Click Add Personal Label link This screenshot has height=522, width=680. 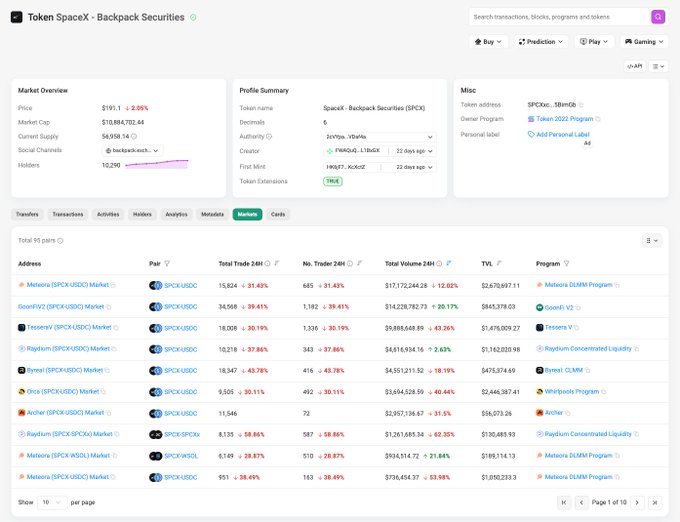[x=562, y=134]
